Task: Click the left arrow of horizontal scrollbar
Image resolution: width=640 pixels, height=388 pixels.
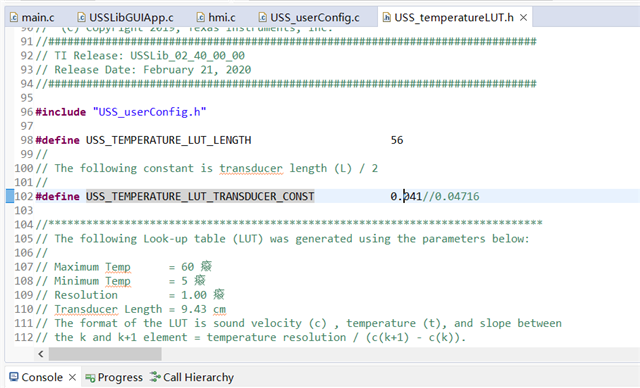Action: (x=41, y=354)
